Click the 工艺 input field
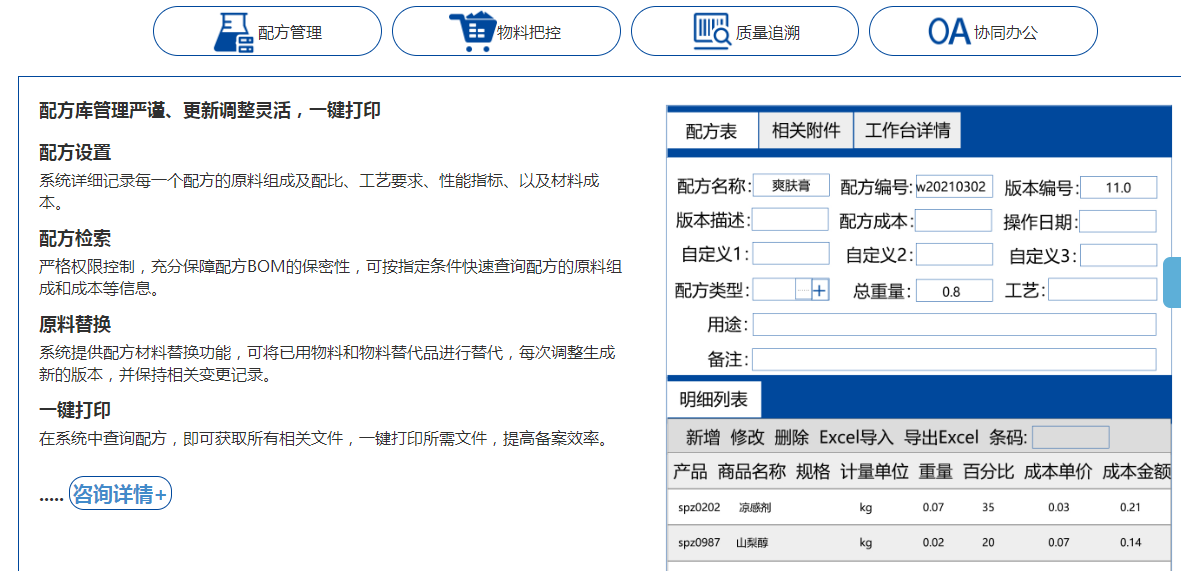The image size is (1181, 571). (x=1102, y=289)
